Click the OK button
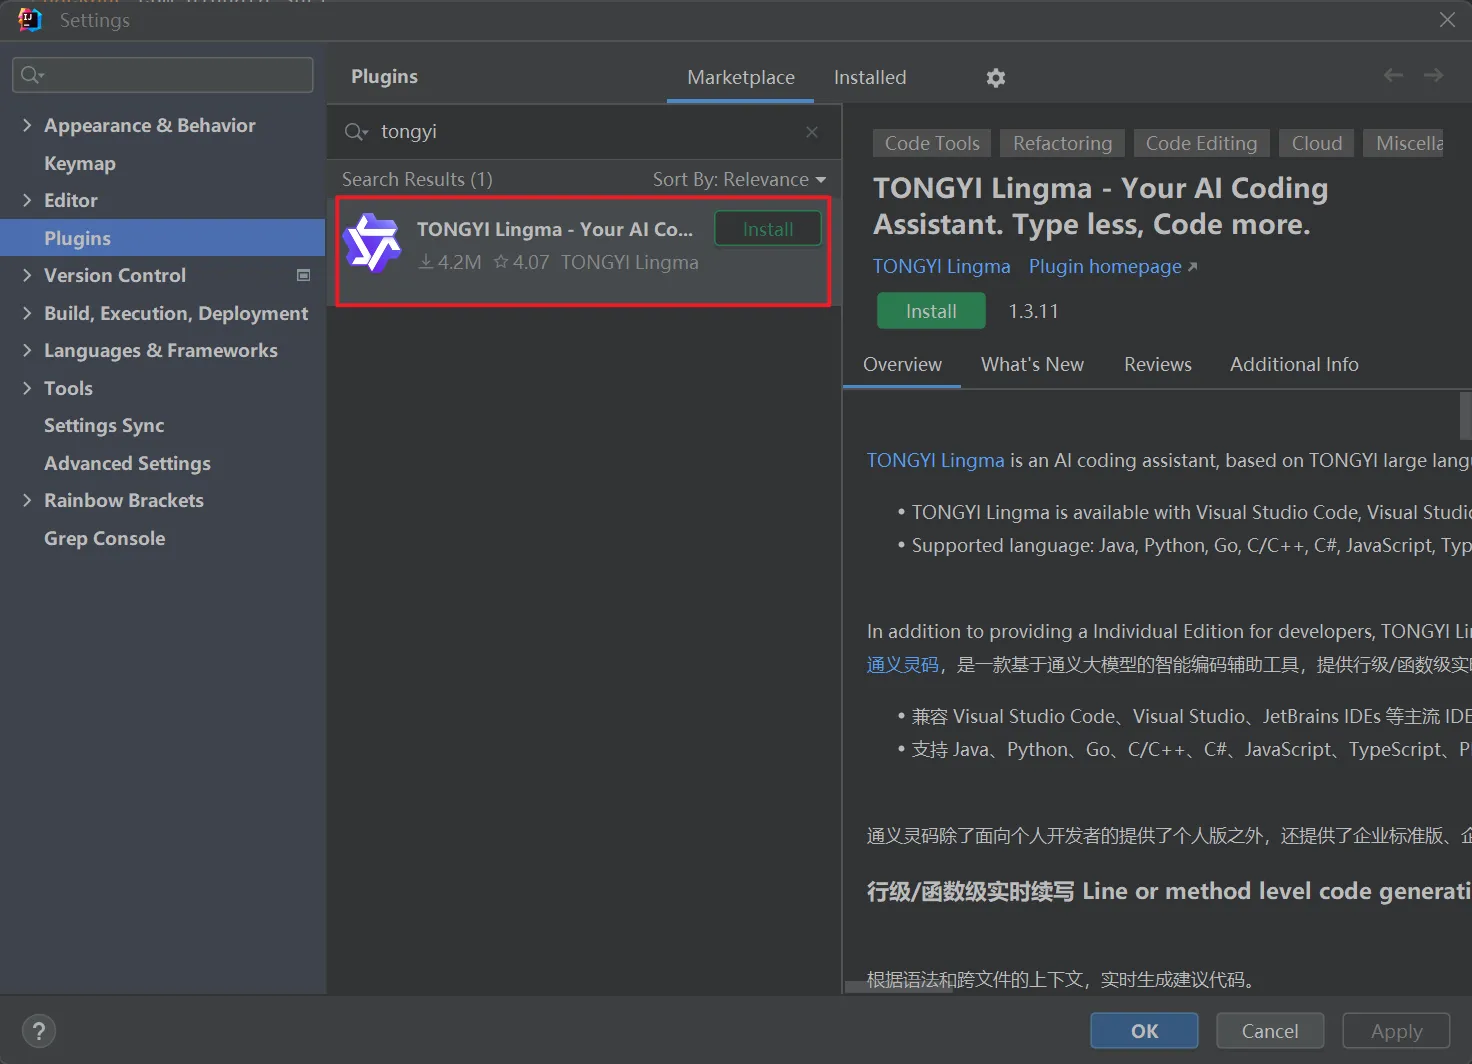The width and height of the screenshot is (1472, 1064). coord(1144,1031)
